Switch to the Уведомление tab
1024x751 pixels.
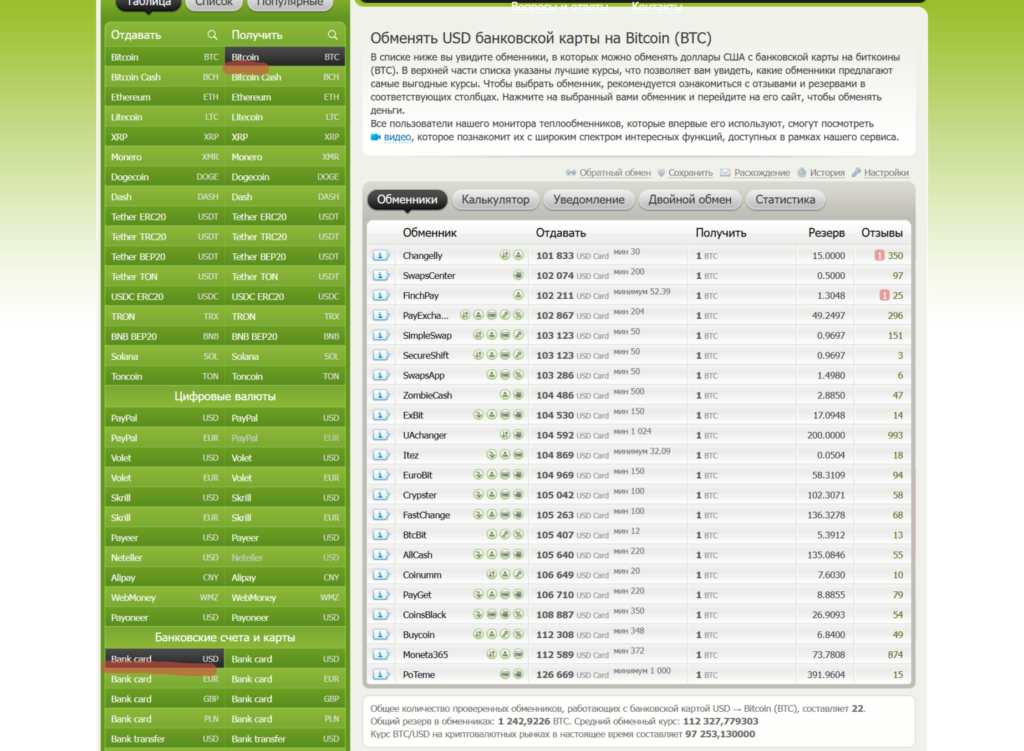(588, 200)
